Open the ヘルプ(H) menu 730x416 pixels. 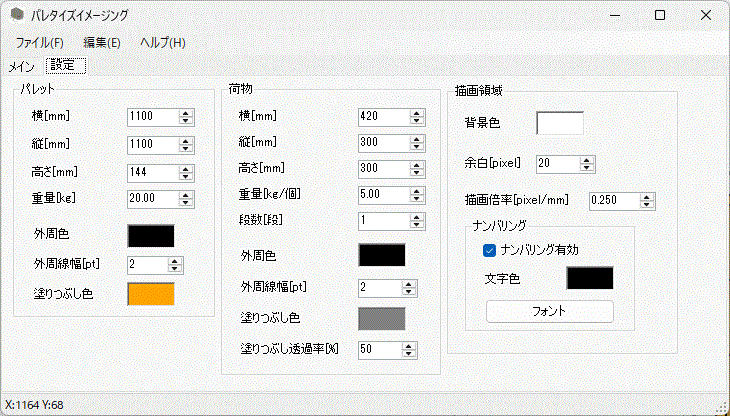[162, 42]
